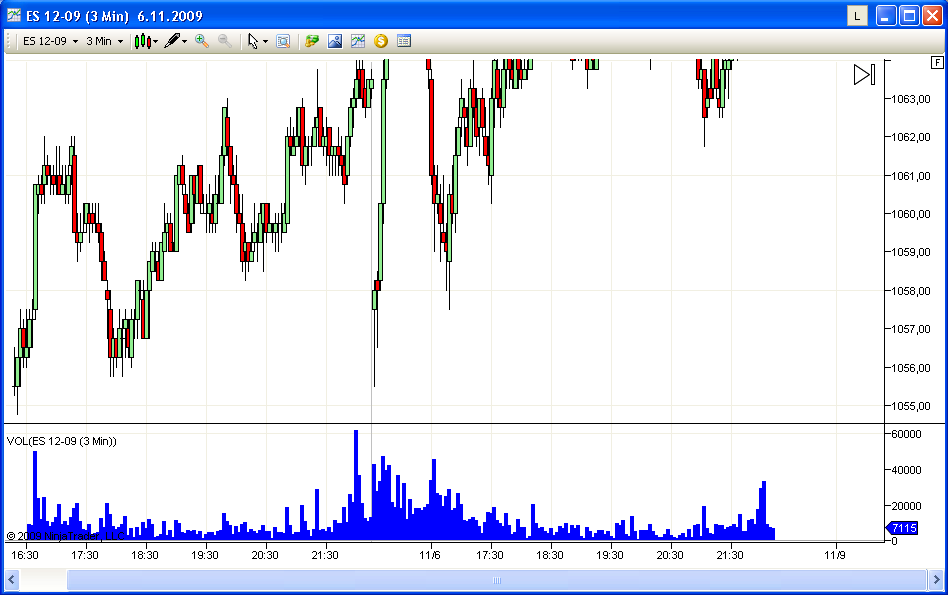
Task: Select the drawing tools pen icon
Action: 172,41
